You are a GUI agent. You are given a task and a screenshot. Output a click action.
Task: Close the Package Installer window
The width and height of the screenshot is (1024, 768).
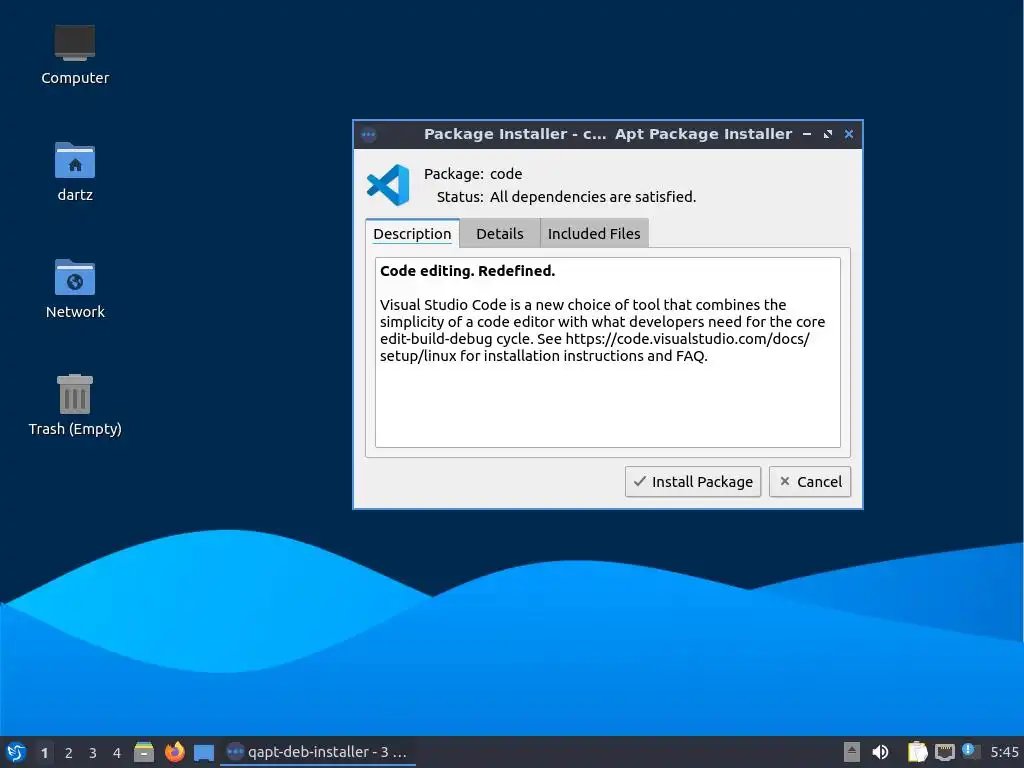pos(848,134)
